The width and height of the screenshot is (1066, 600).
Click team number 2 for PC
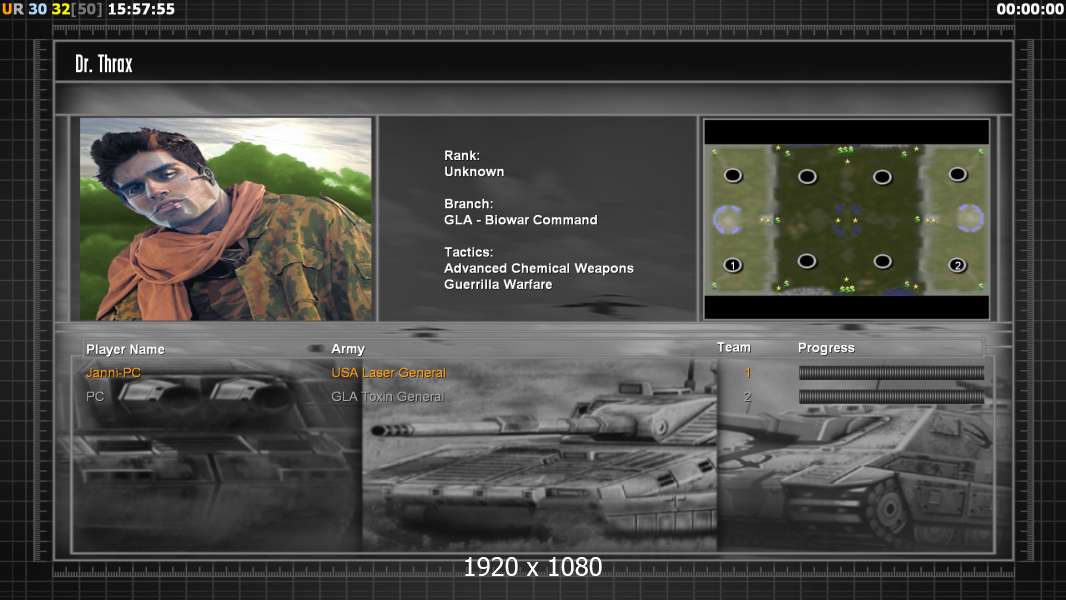coord(747,396)
